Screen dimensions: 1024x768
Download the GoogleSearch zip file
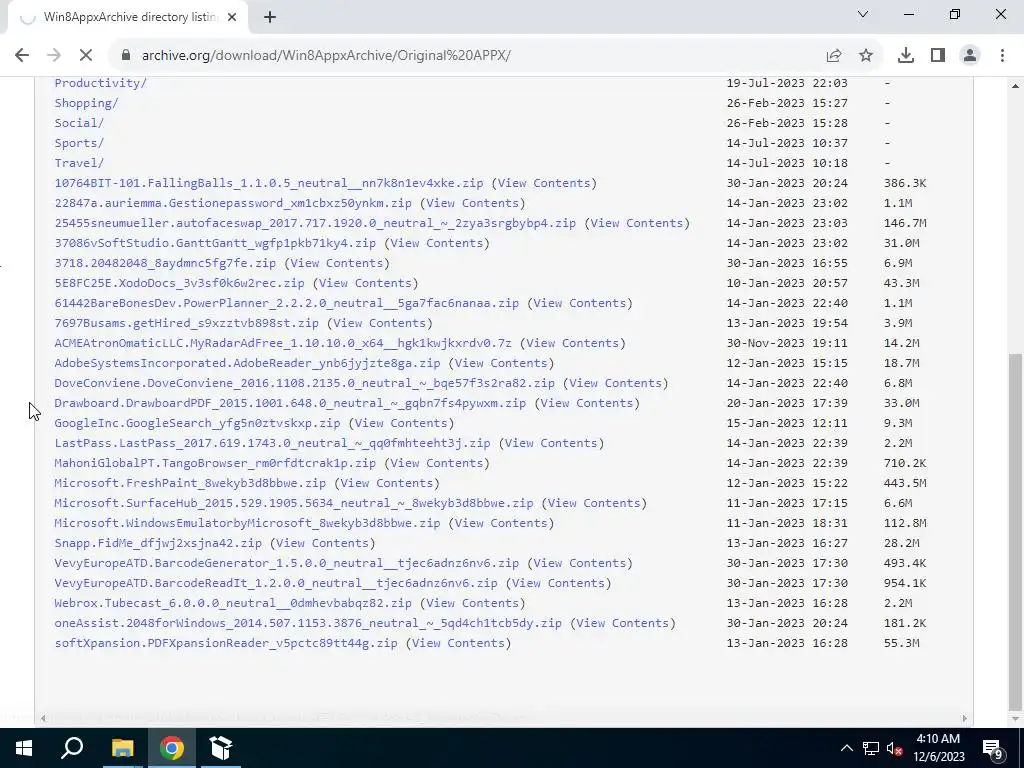tap(197, 423)
